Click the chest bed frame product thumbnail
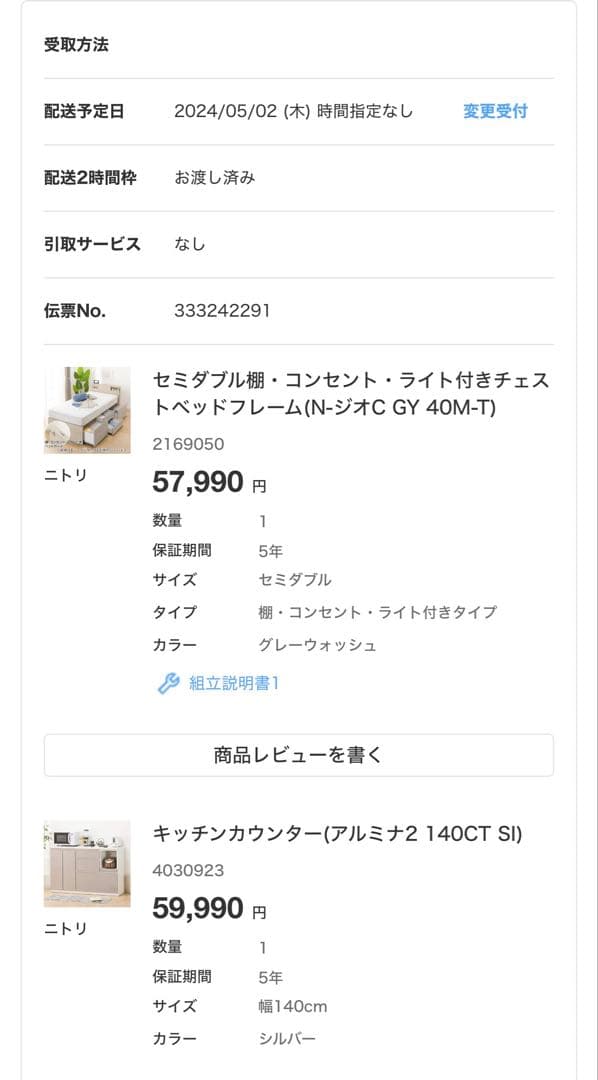Image resolution: width=598 pixels, height=1080 pixels. (89, 408)
